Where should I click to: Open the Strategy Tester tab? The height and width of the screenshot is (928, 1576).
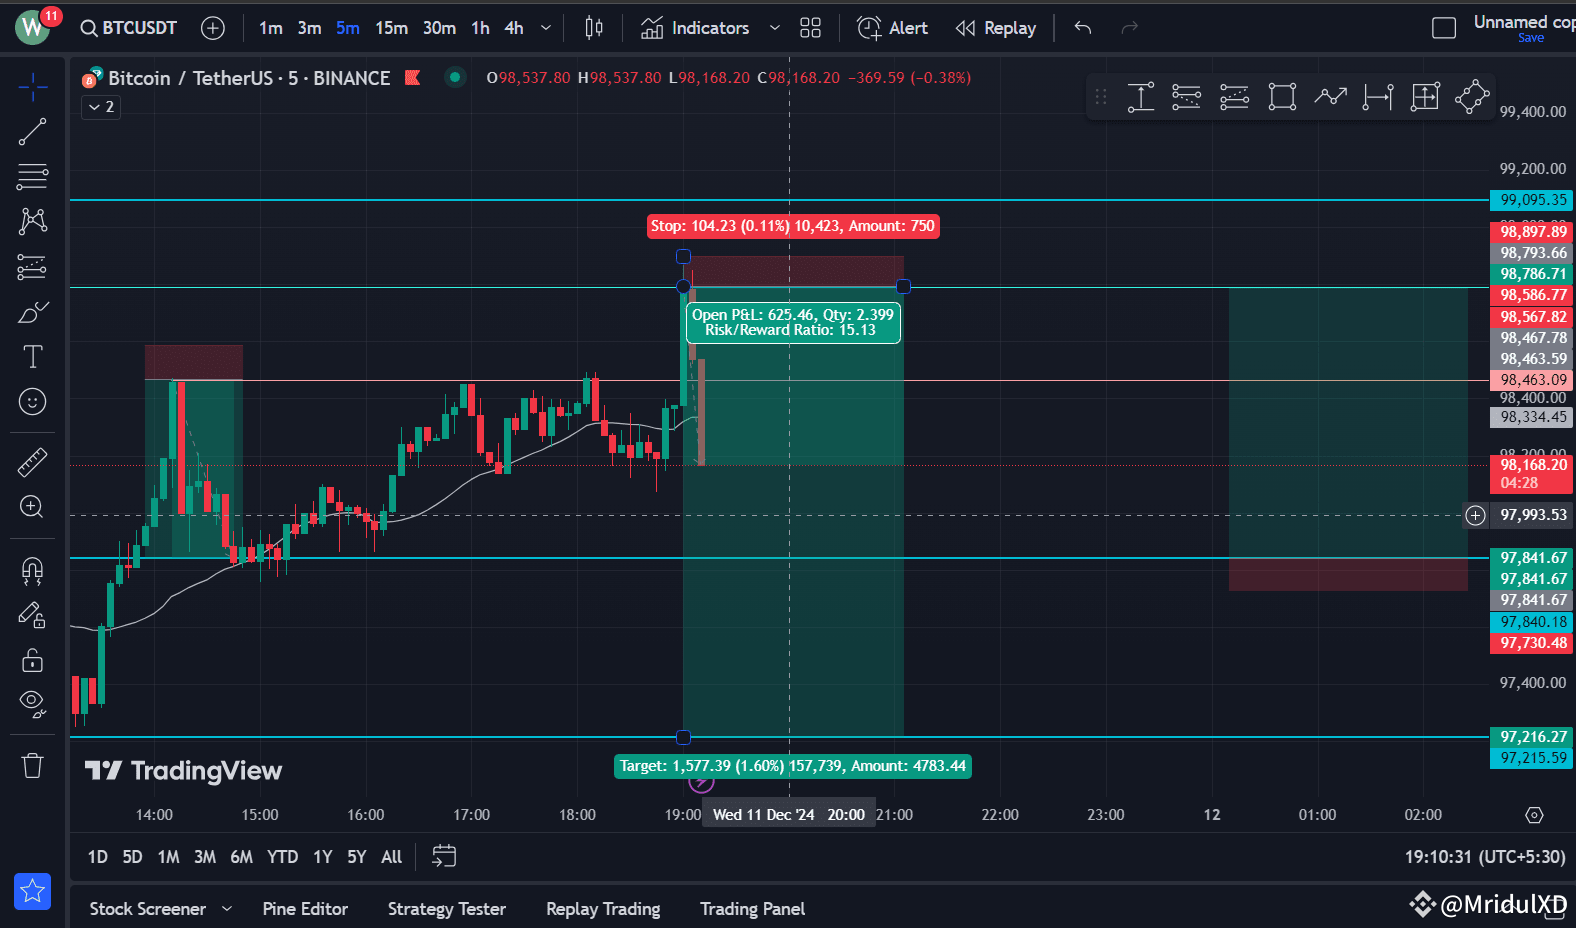click(x=447, y=909)
